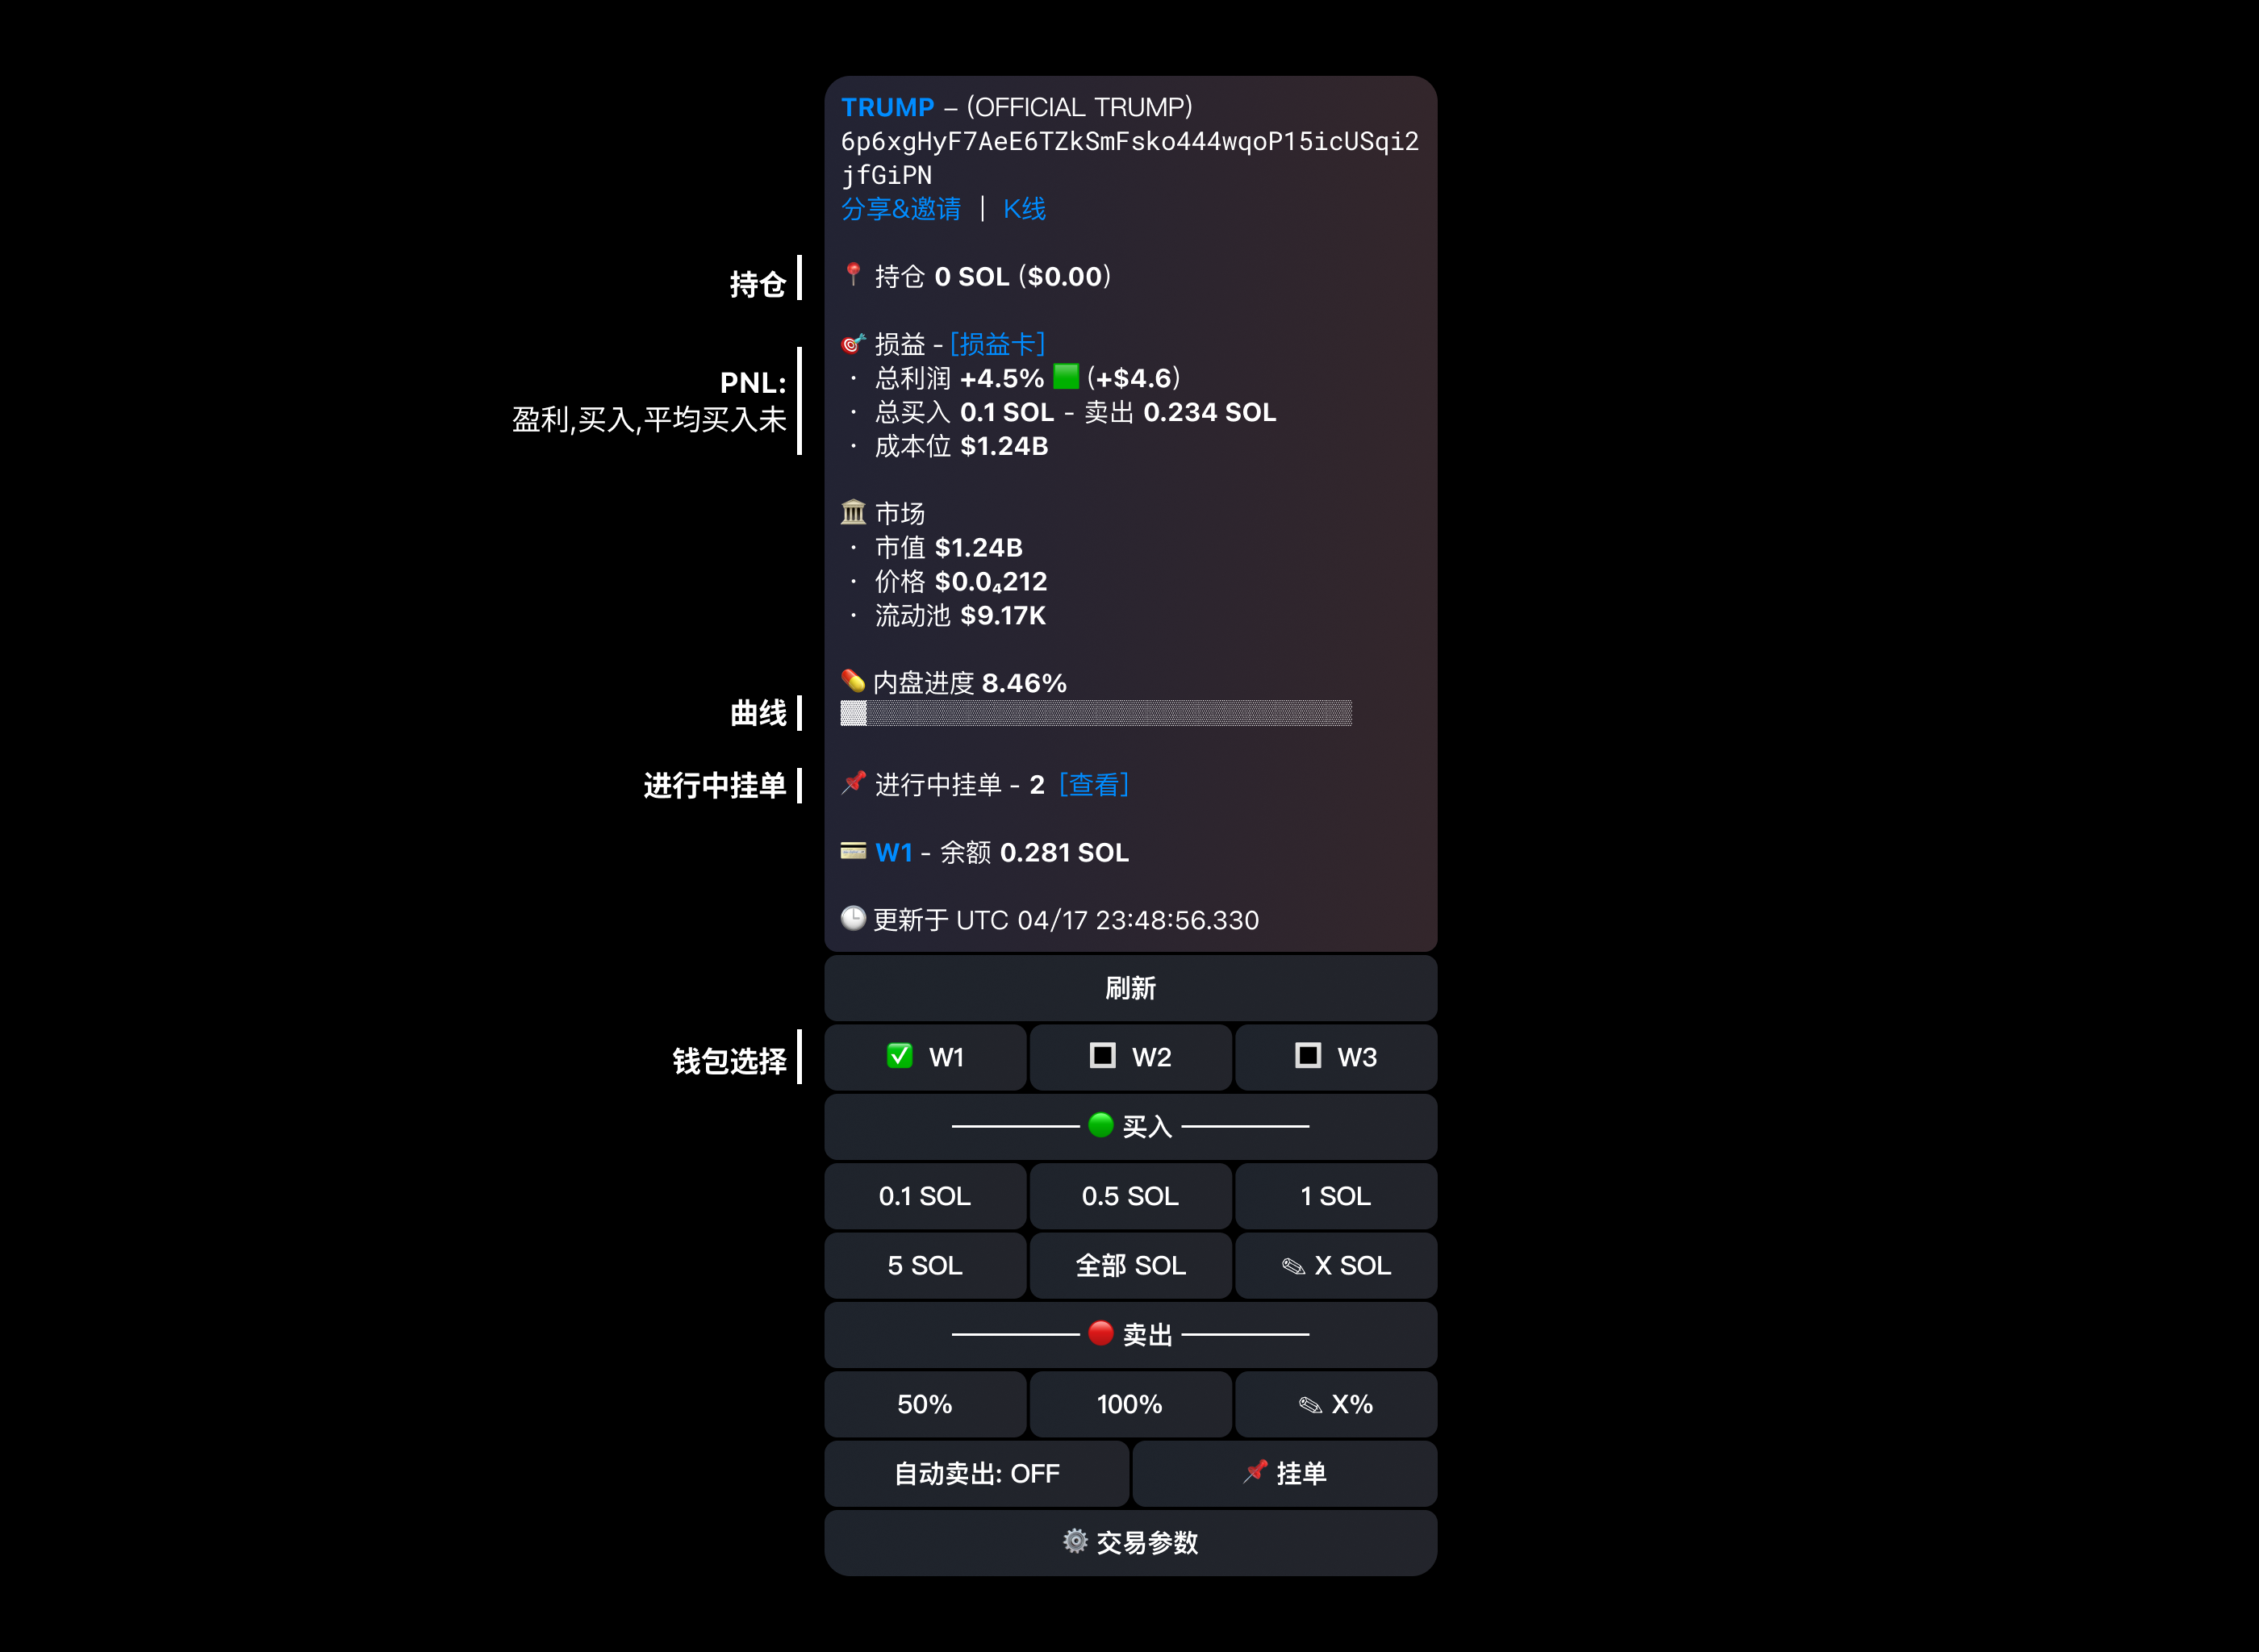The image size is (2259, 1652).
Task: Open the 损益卡 link
Action: [x=997, y=344]
